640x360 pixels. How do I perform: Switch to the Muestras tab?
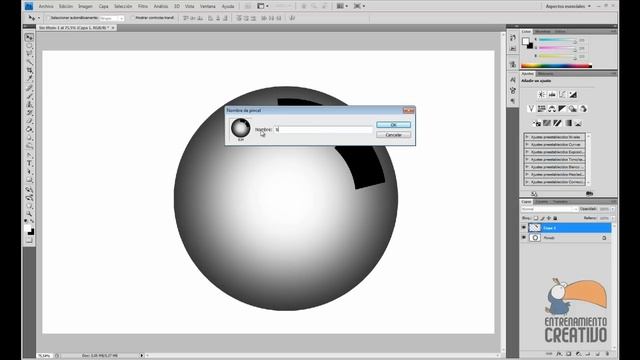coord(543,31)
